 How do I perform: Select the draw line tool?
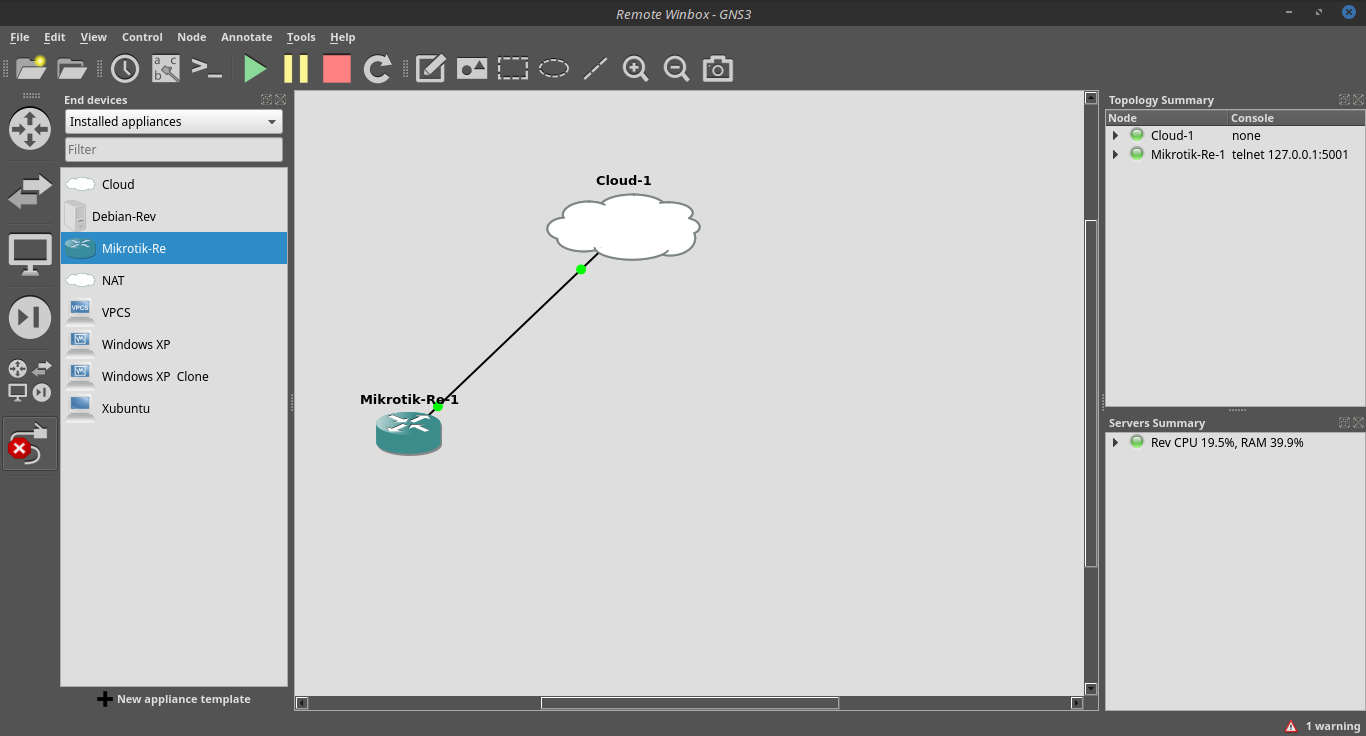(x=595, y=68)
